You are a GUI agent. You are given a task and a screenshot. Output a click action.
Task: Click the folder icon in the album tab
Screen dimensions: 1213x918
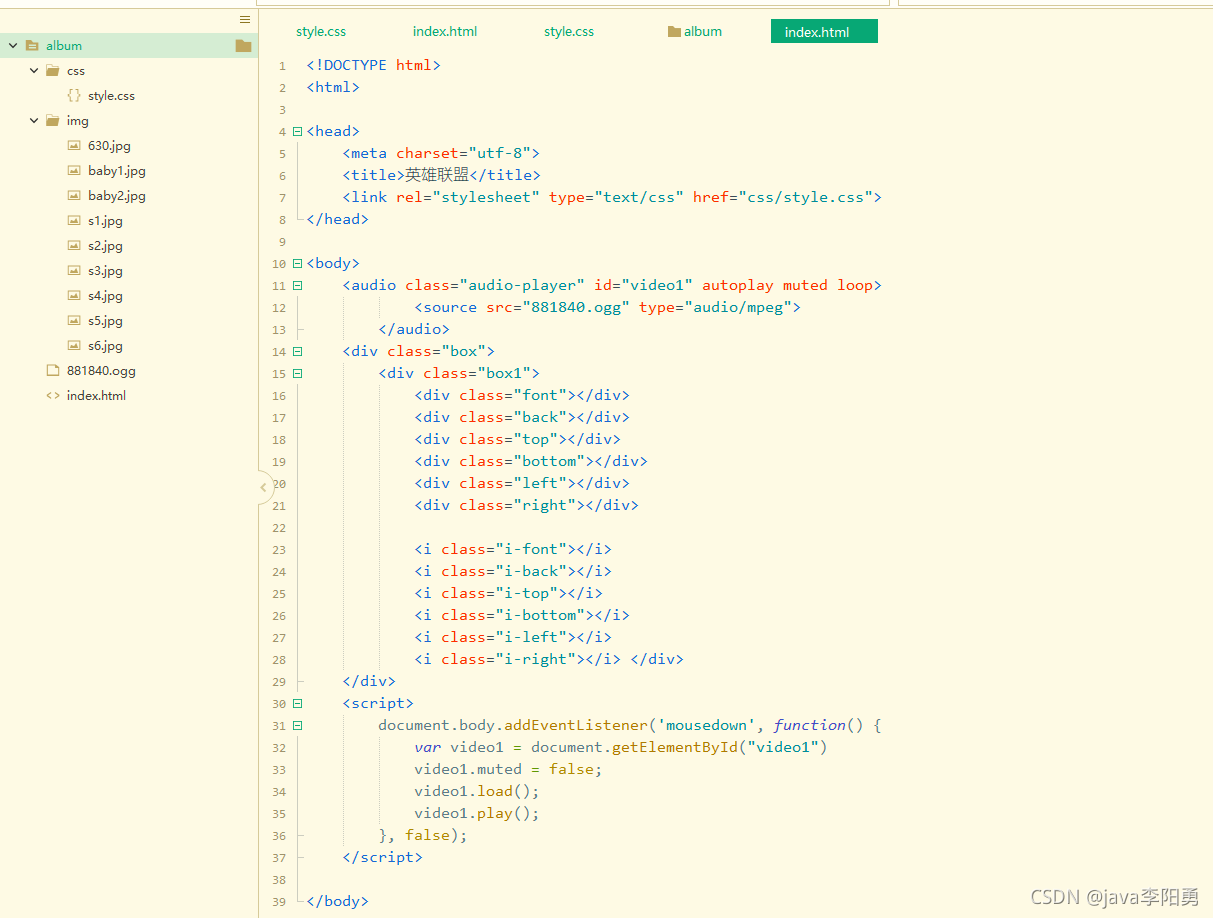(x=674, y=31)
